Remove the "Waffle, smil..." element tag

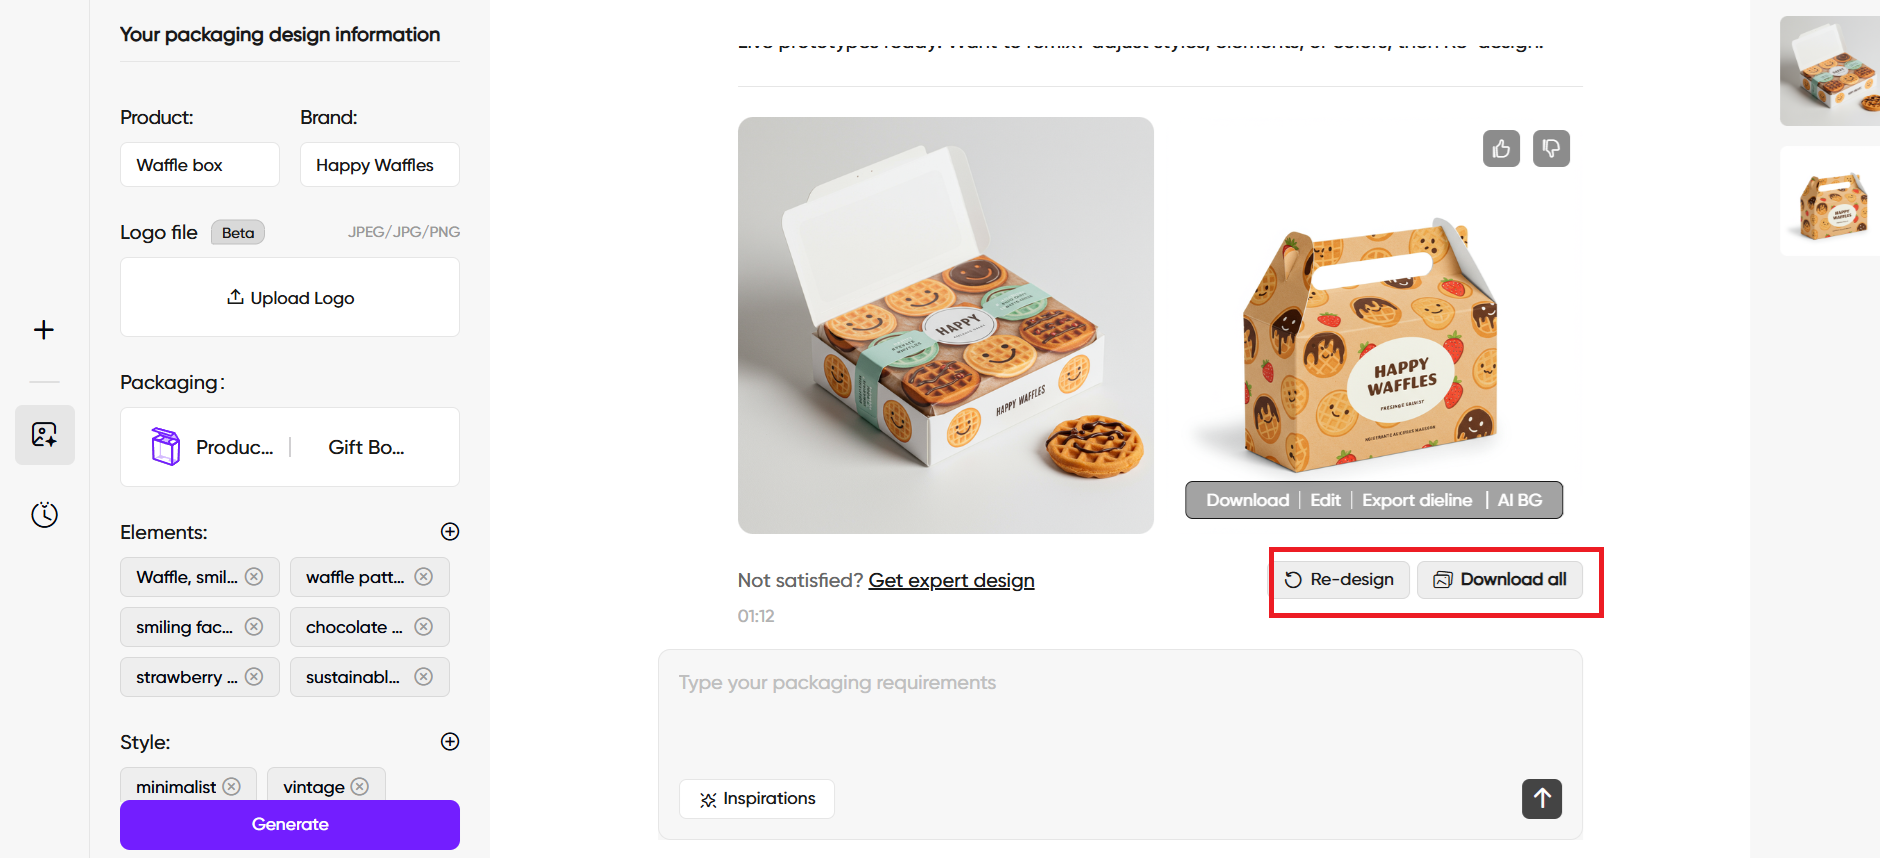(254, 577)
